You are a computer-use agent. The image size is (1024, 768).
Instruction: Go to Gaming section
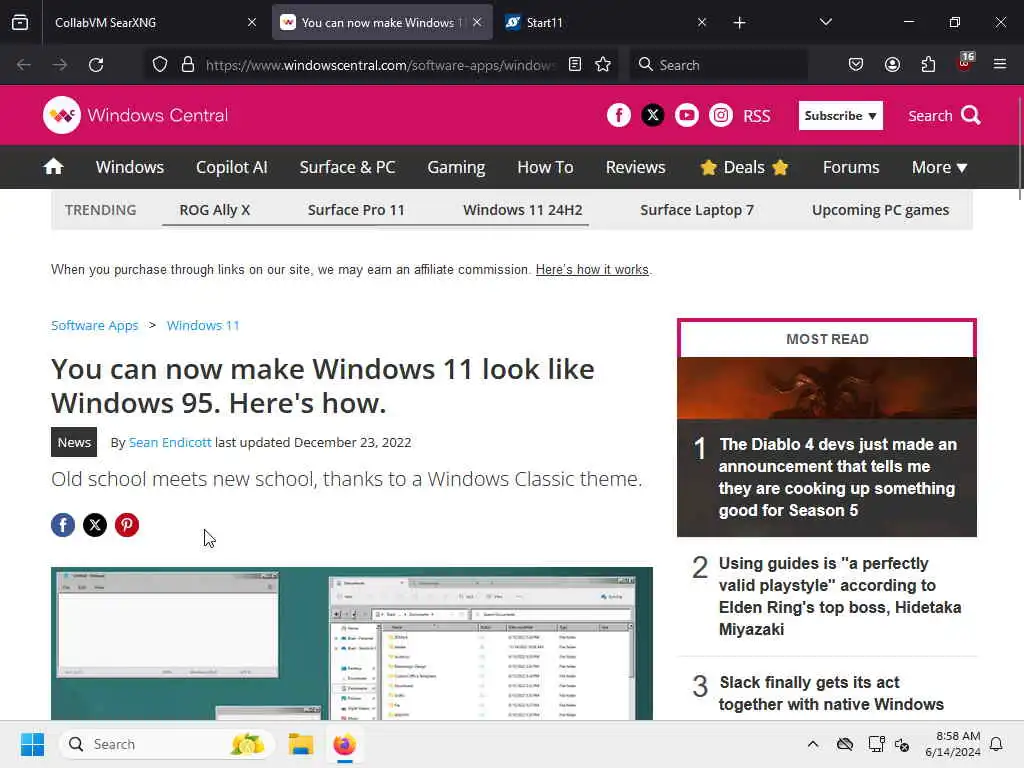(456, 167)
